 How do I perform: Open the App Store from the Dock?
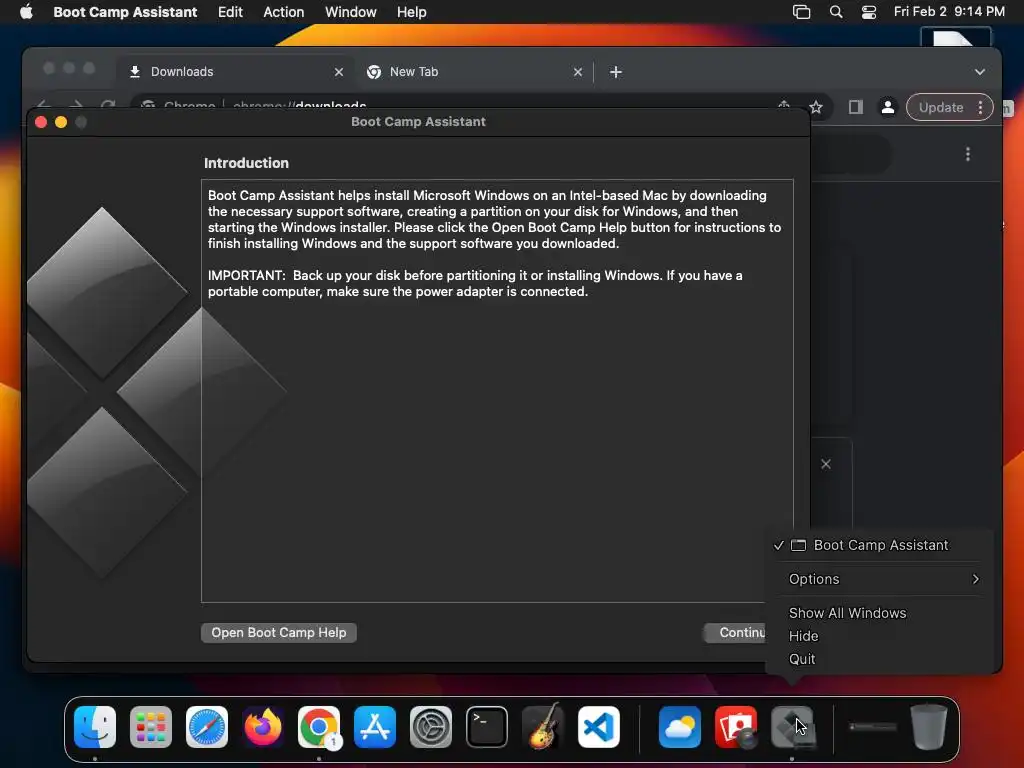pyautogui.click(x=375, y=727)
